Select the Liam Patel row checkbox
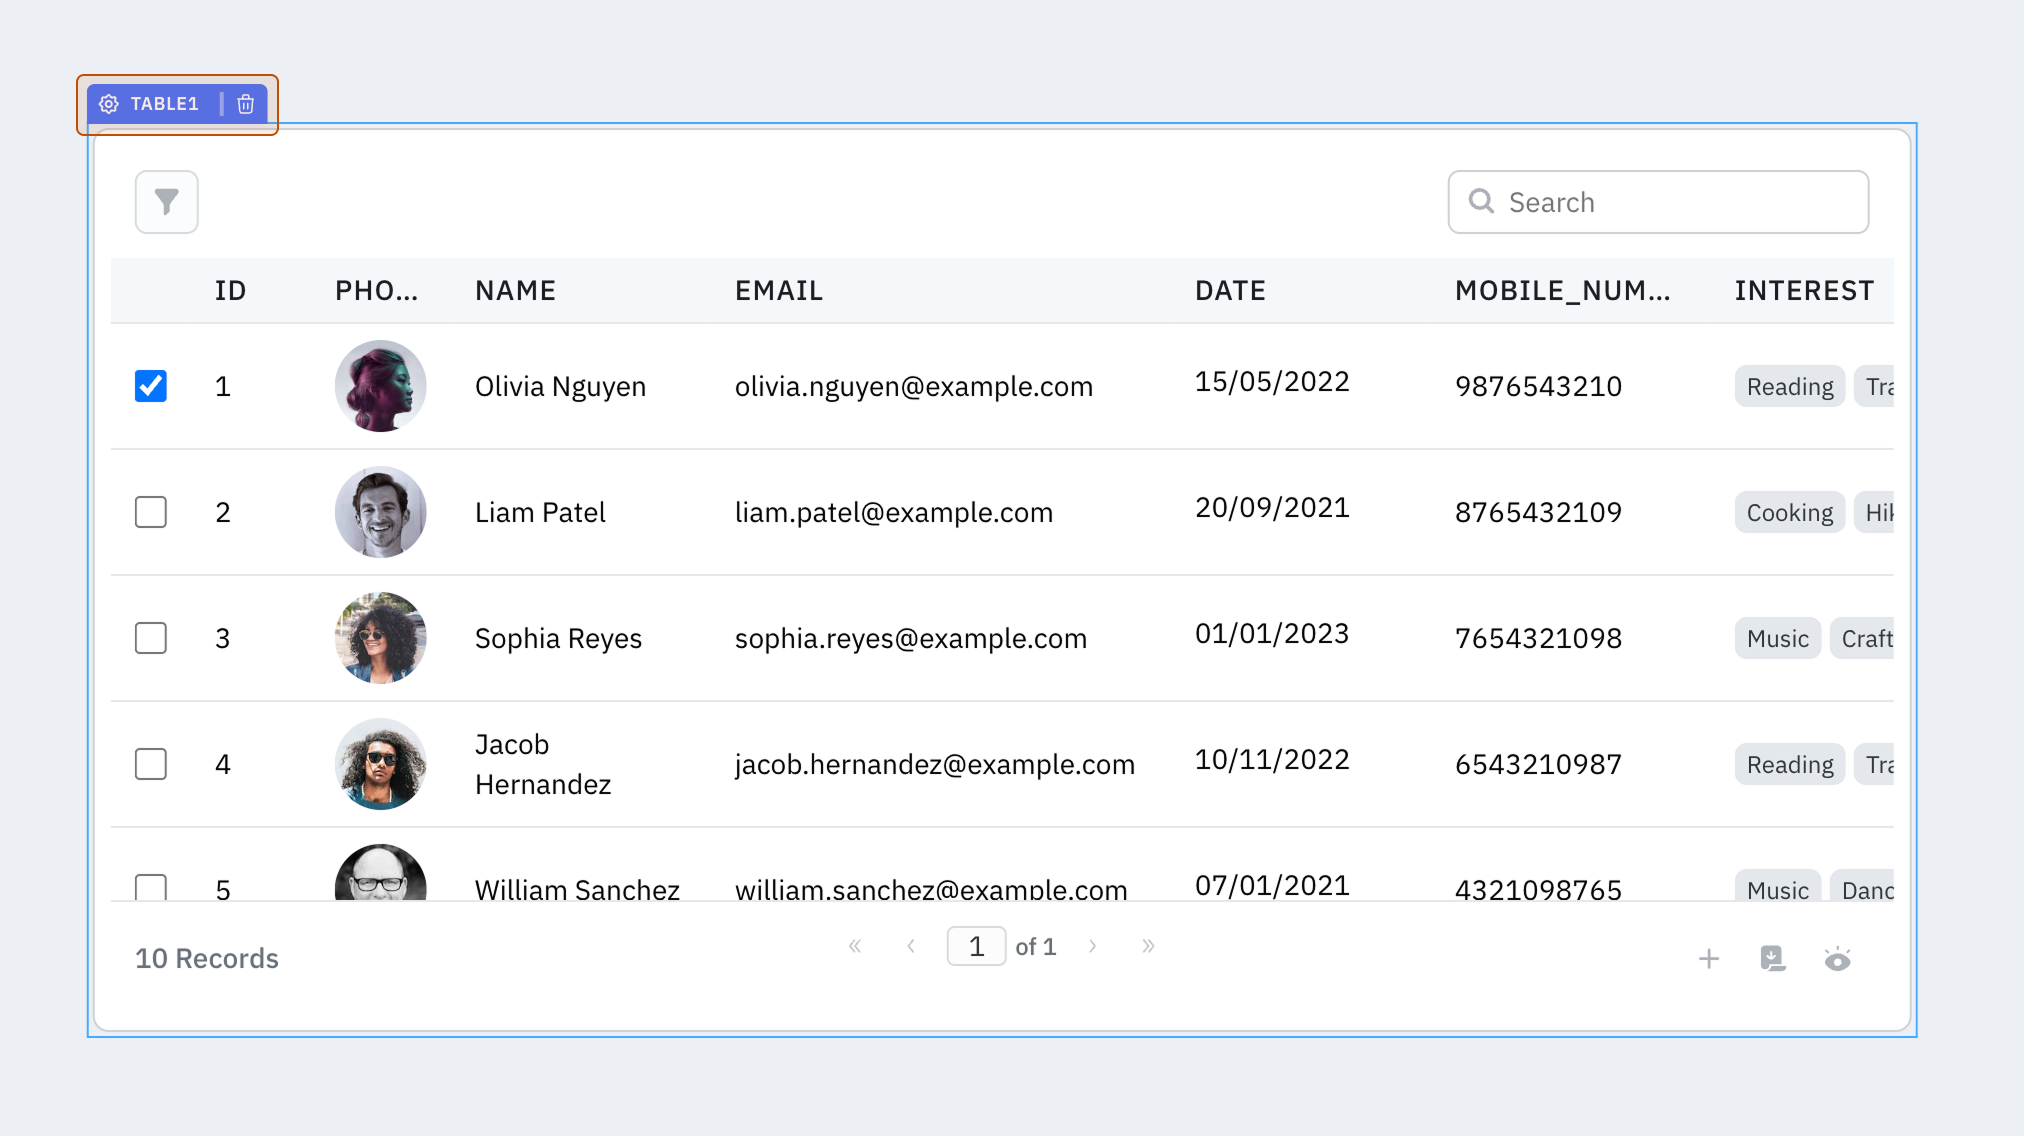 pyautogui.click(x=151, y=512)
